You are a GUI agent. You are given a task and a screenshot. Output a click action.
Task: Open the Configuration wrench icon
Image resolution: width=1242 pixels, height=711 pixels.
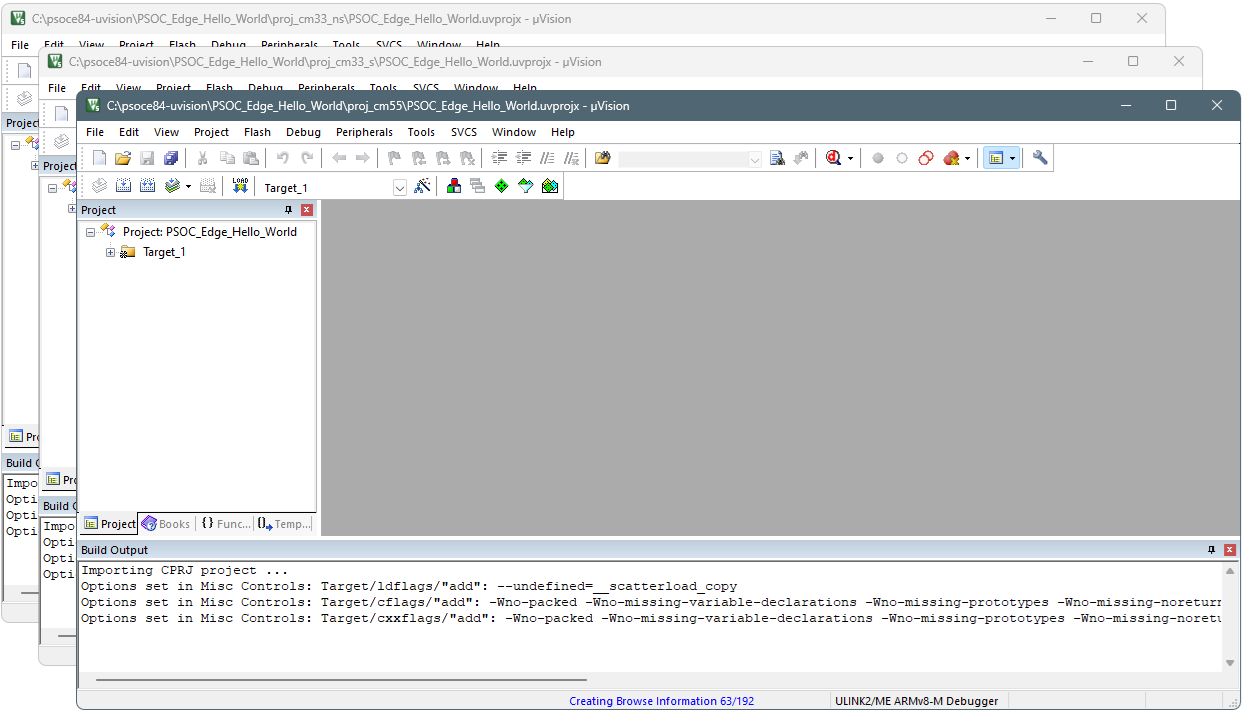1040,158
